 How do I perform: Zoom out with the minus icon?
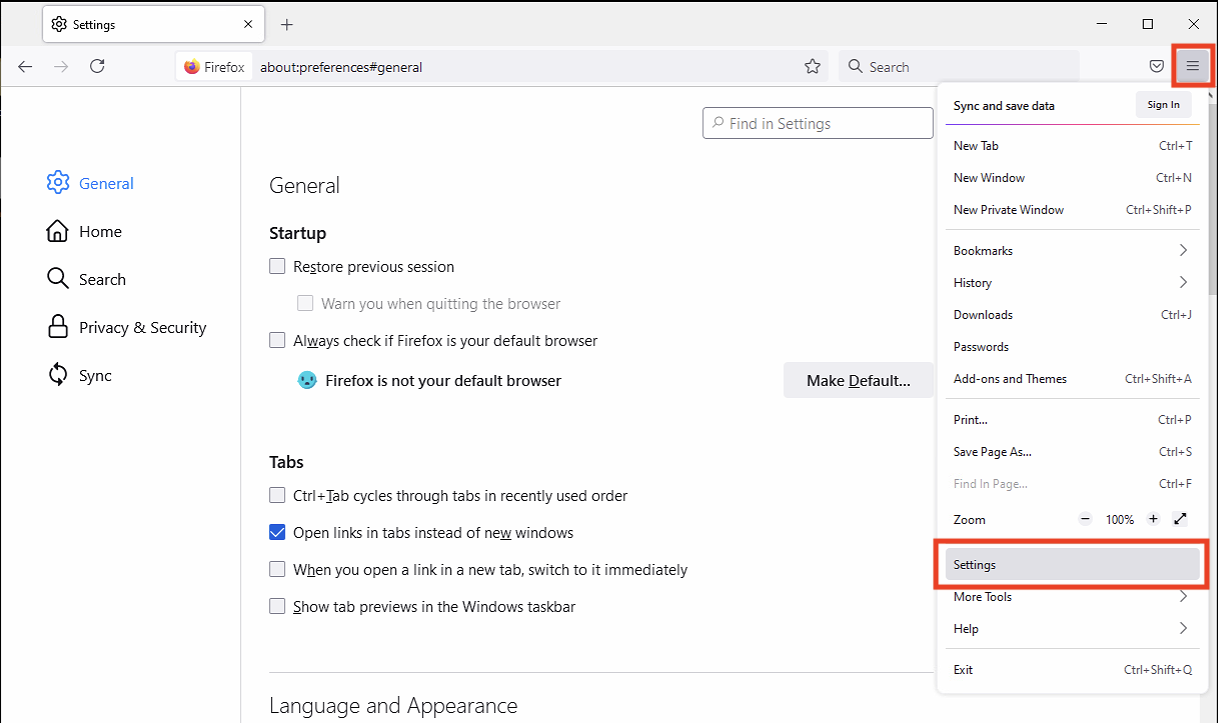pyautogui.click(x=1086, y=519)
